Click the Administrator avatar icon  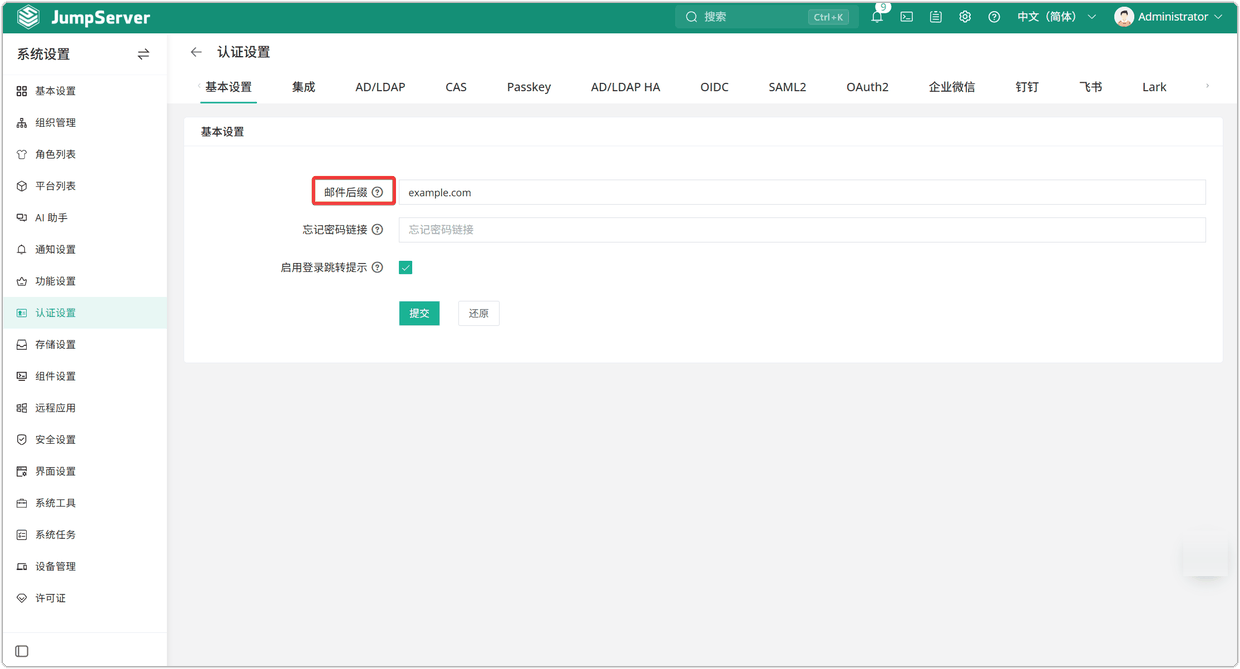(1124, 17)
